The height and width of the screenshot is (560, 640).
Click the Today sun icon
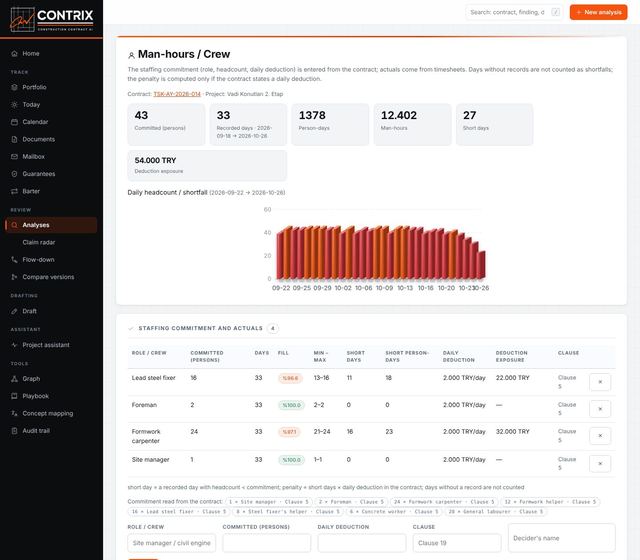coord(14,104)
